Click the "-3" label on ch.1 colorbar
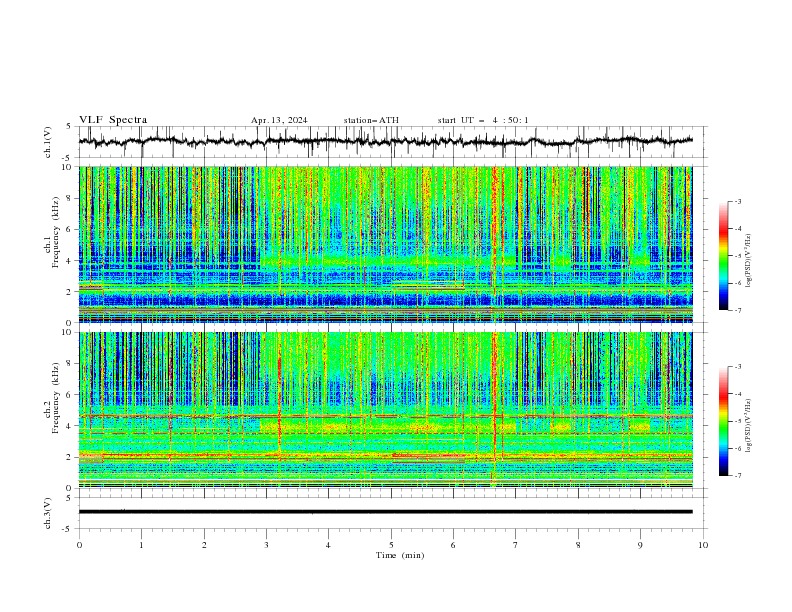 tap(738, 201)
